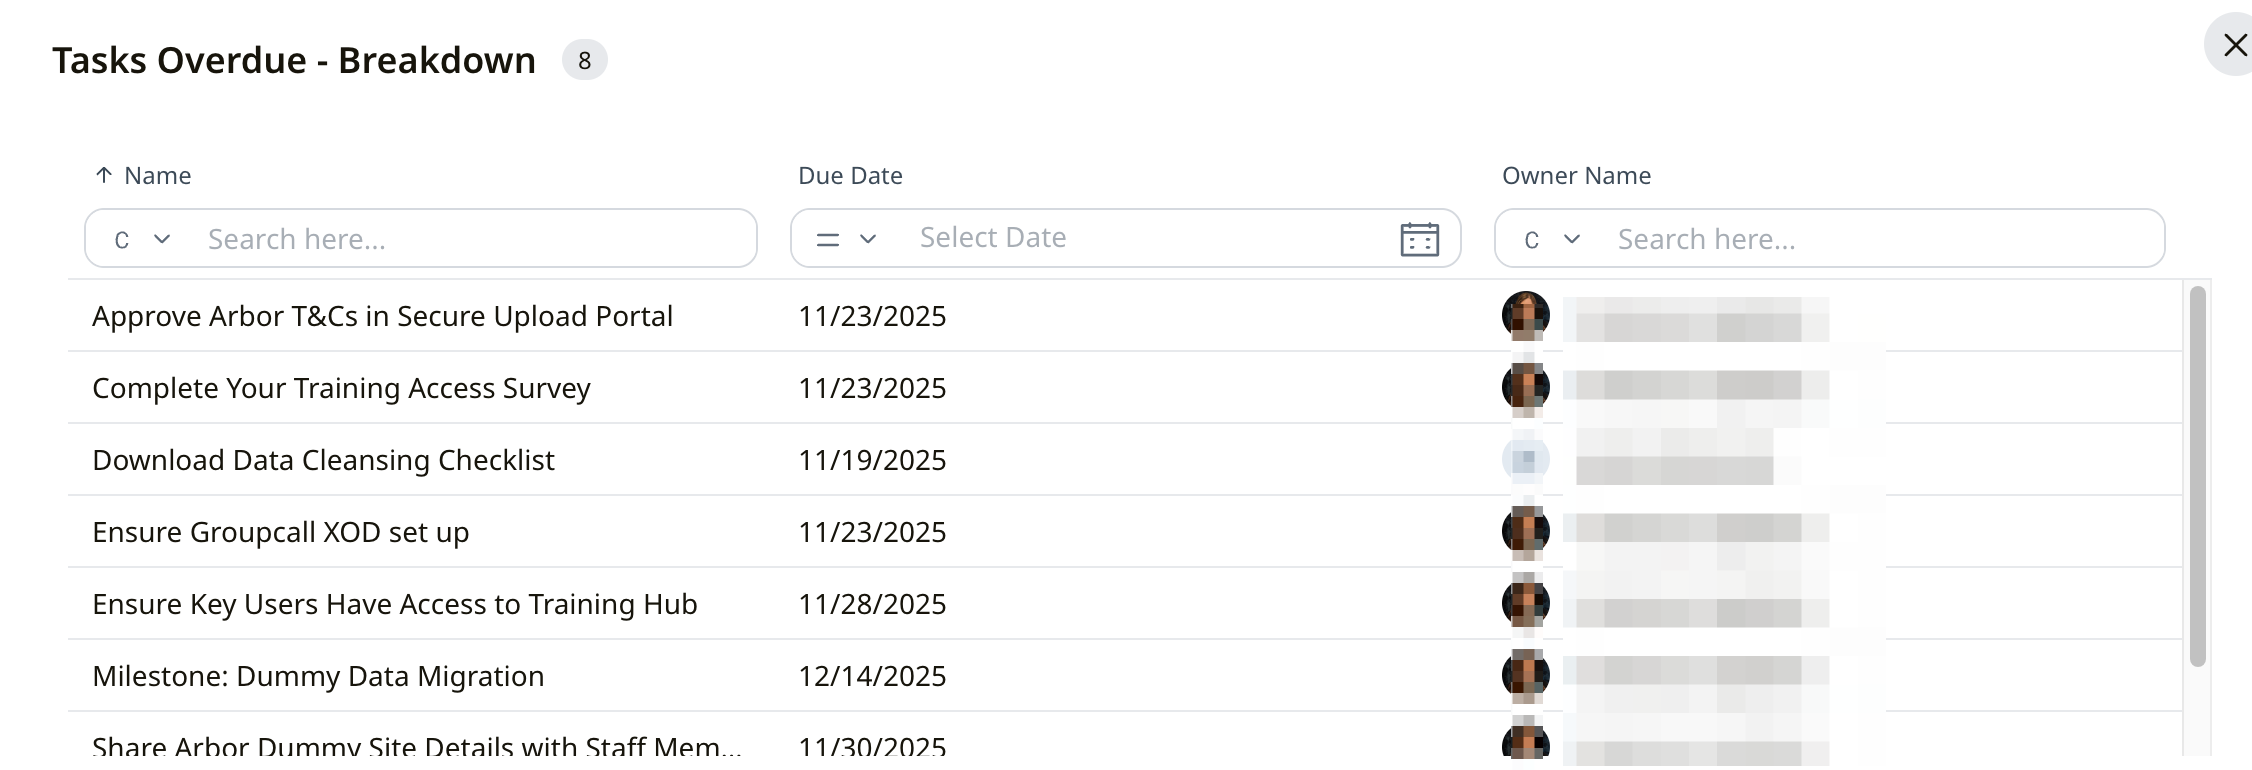Screen dimensions: 2252x770
Task: Click the vertical scrollbar of the task list
Action: (2197, 476)
